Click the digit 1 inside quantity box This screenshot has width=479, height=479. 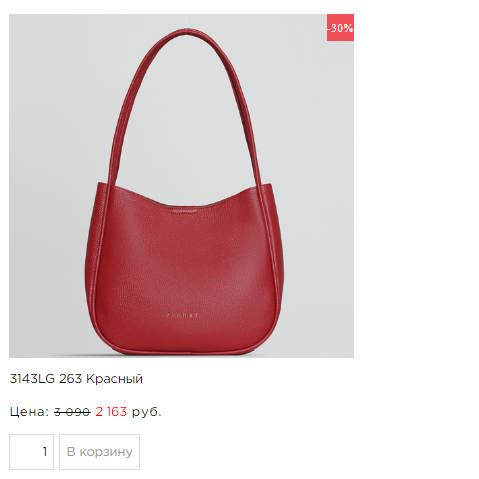click(x=45, y=452)
